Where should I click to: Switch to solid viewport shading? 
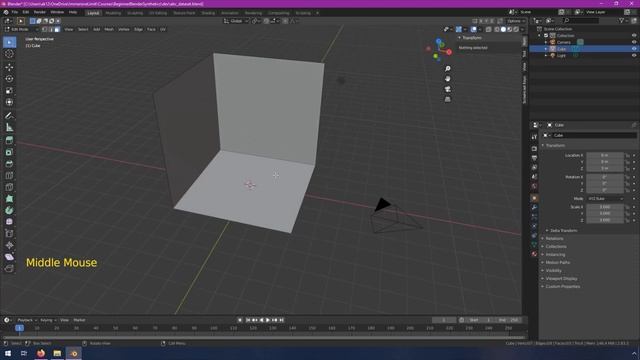pyautogui.click(x=503, y=29)
